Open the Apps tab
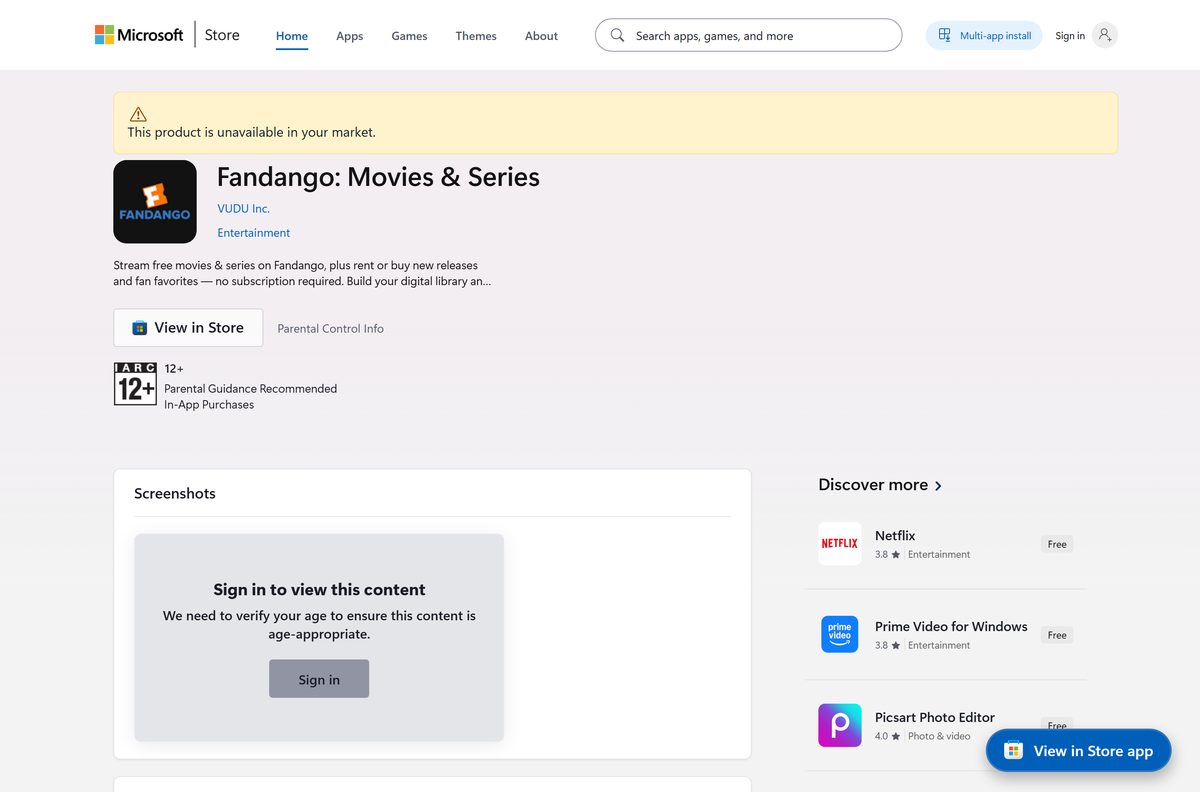Screen dimensions: 1200x792 click(350, 36)
